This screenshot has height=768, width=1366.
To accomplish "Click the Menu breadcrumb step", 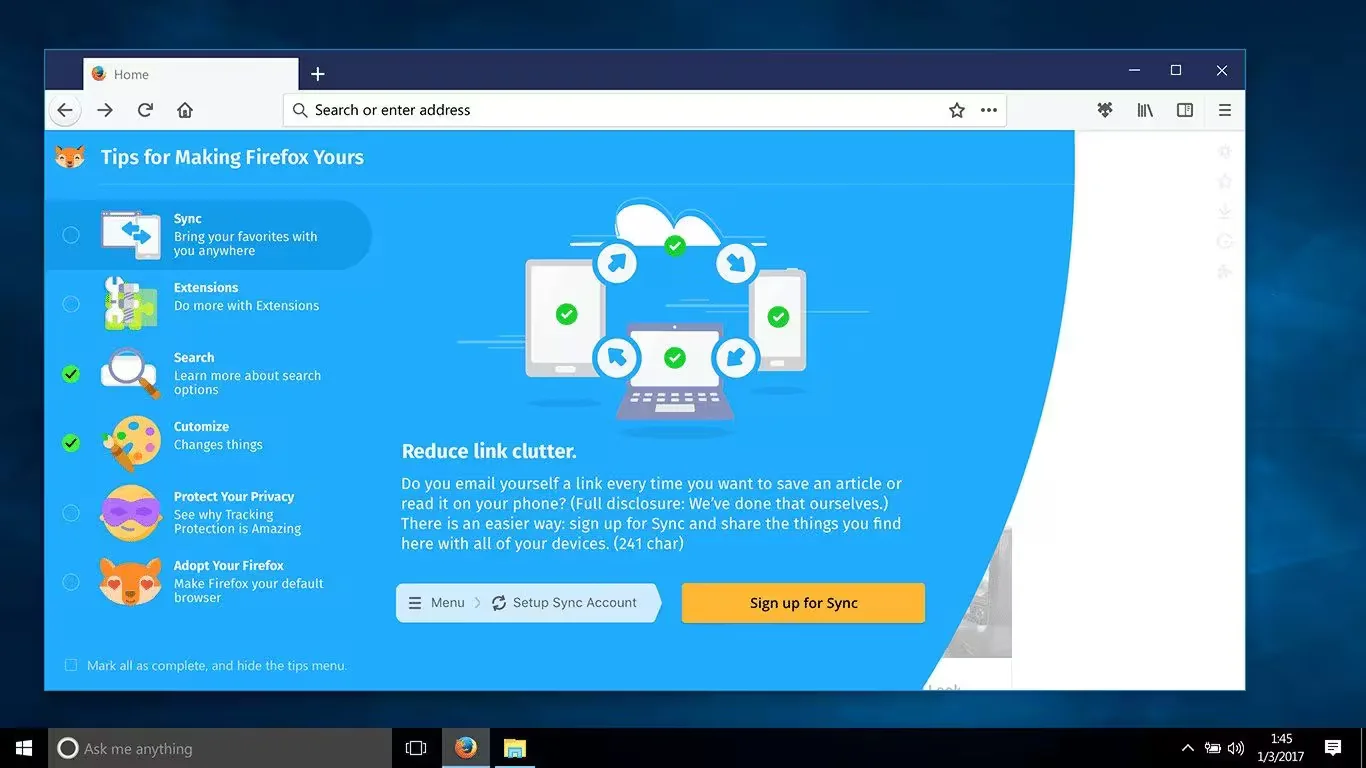I will click(437, 603).
